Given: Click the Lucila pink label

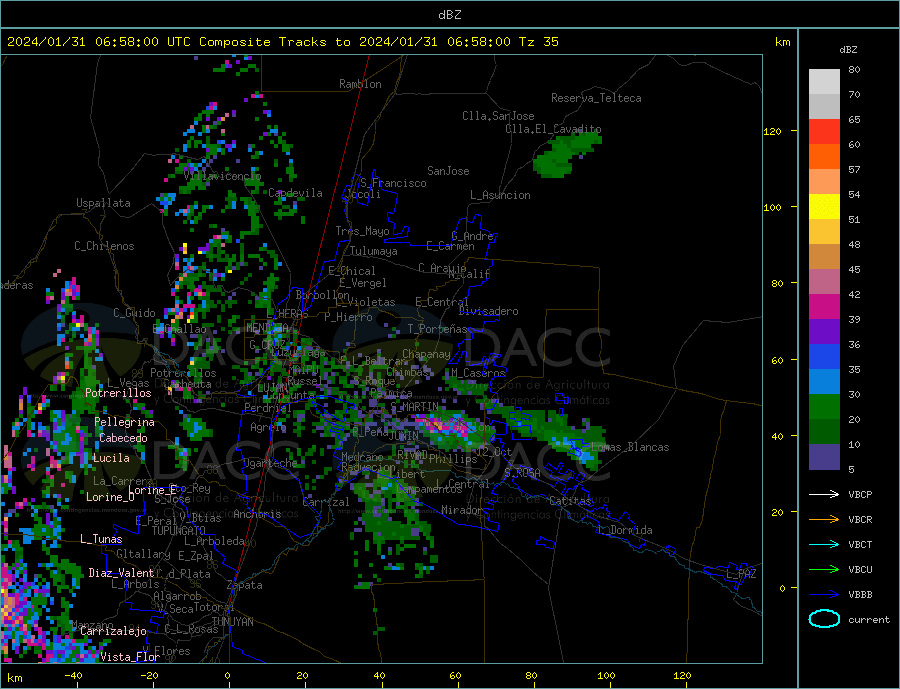Looking at the screenshot, I should click(111, 458).
